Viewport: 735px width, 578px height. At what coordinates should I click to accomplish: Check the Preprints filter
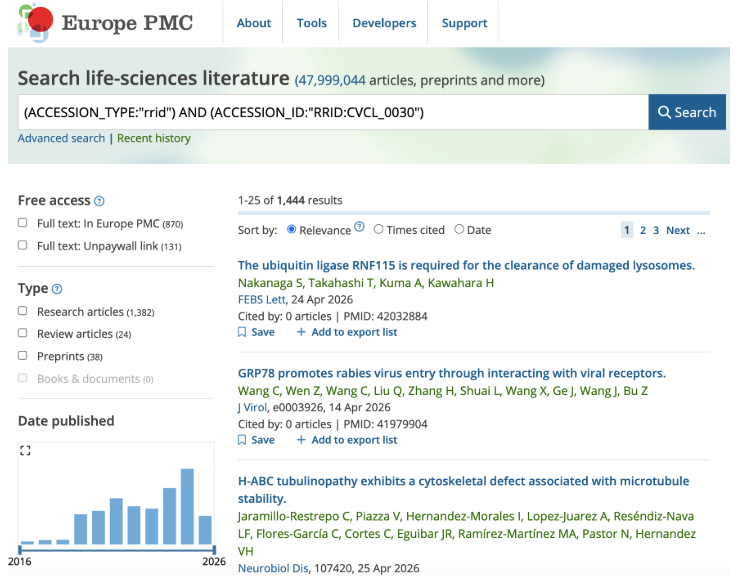point(22,355)
